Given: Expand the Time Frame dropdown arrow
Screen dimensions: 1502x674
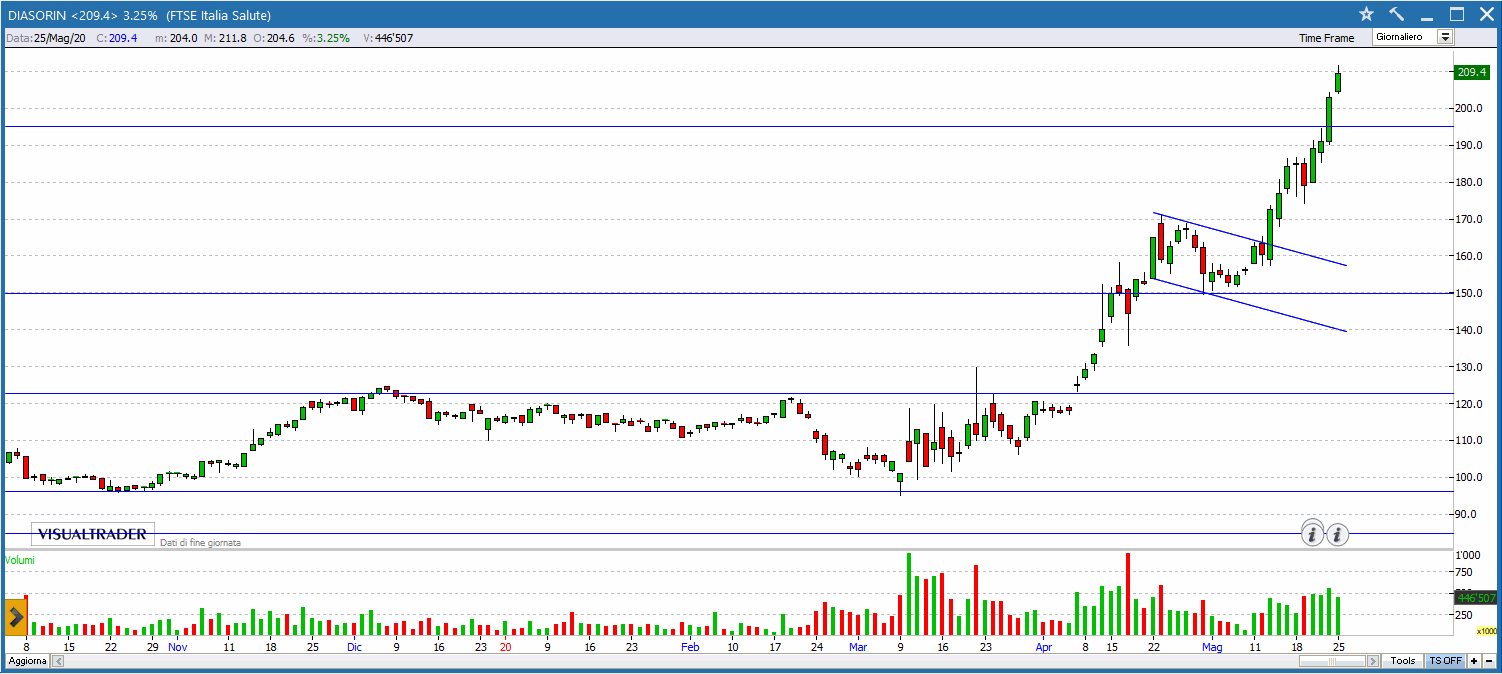Looking at the screenshot, I should coord(1445,37).
